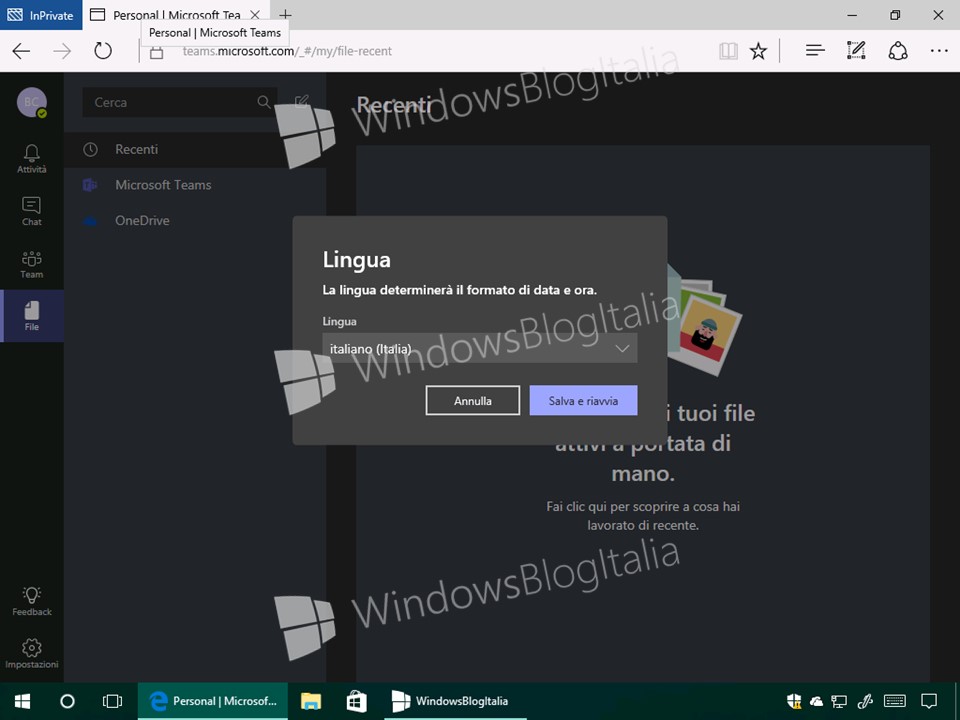Click the InPrivate indicator badge
The image size is (960, 720).
[40, 15]
